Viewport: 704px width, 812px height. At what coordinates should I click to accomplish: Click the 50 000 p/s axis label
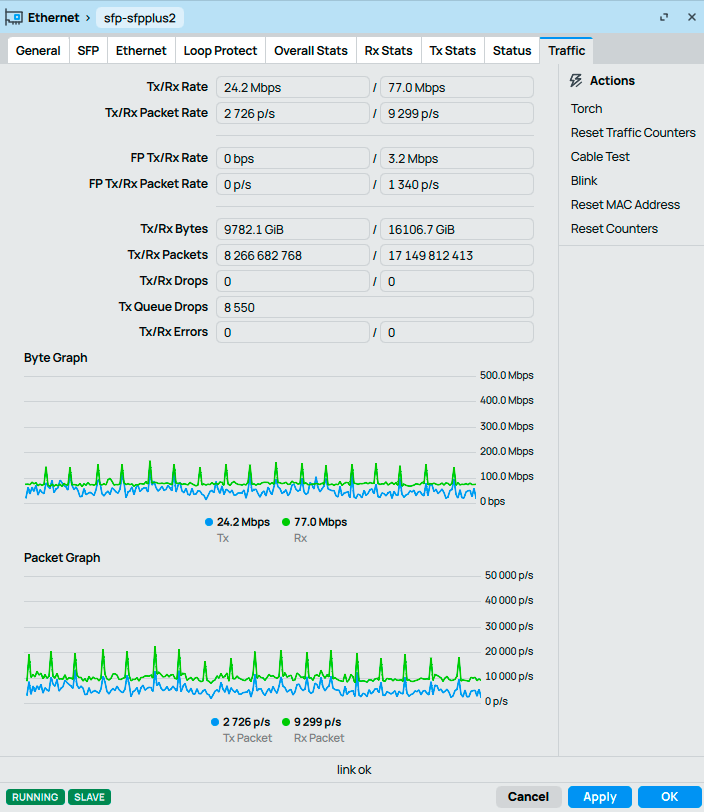[509, 575]
